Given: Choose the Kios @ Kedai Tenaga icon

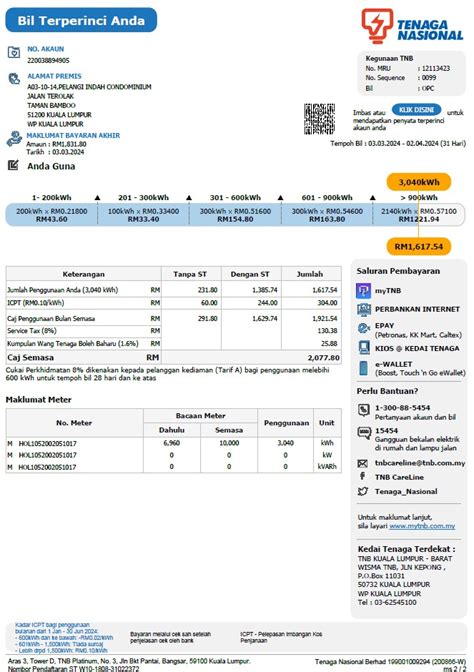Looking at the screenshot, I should pos(364,348).
